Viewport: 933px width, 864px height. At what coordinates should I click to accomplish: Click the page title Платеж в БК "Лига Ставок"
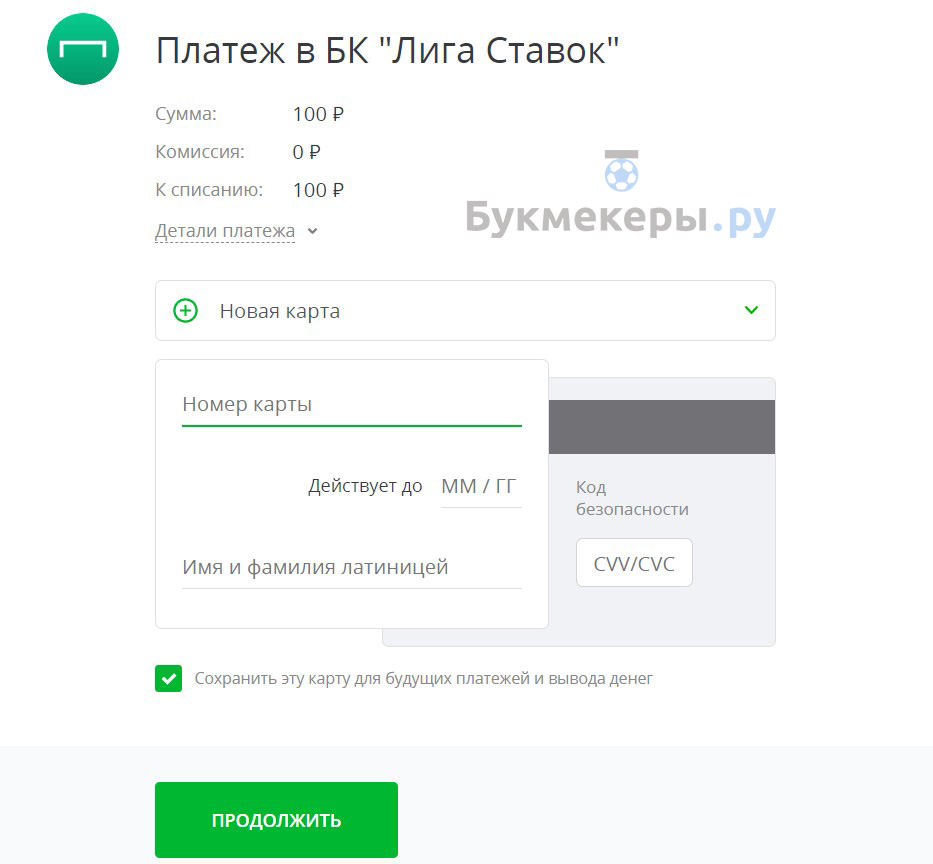pos(387,50)
